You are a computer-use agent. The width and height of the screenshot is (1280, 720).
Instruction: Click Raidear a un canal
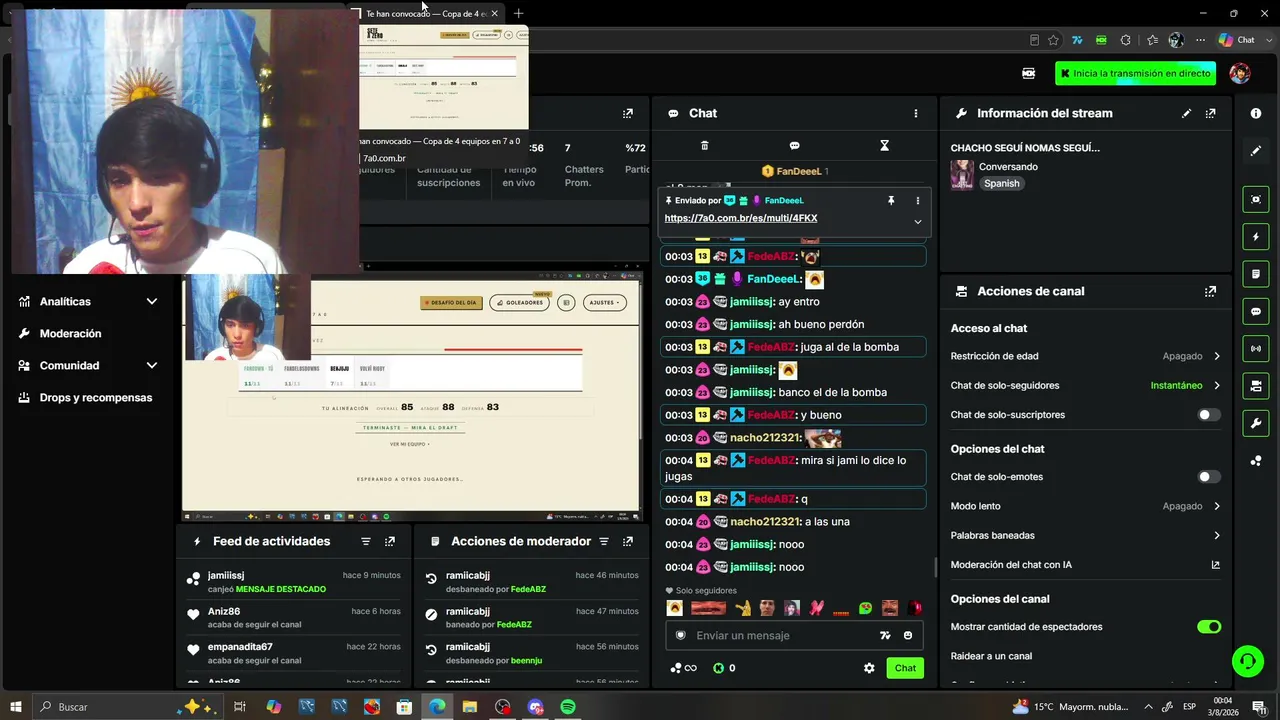point(991,656)
